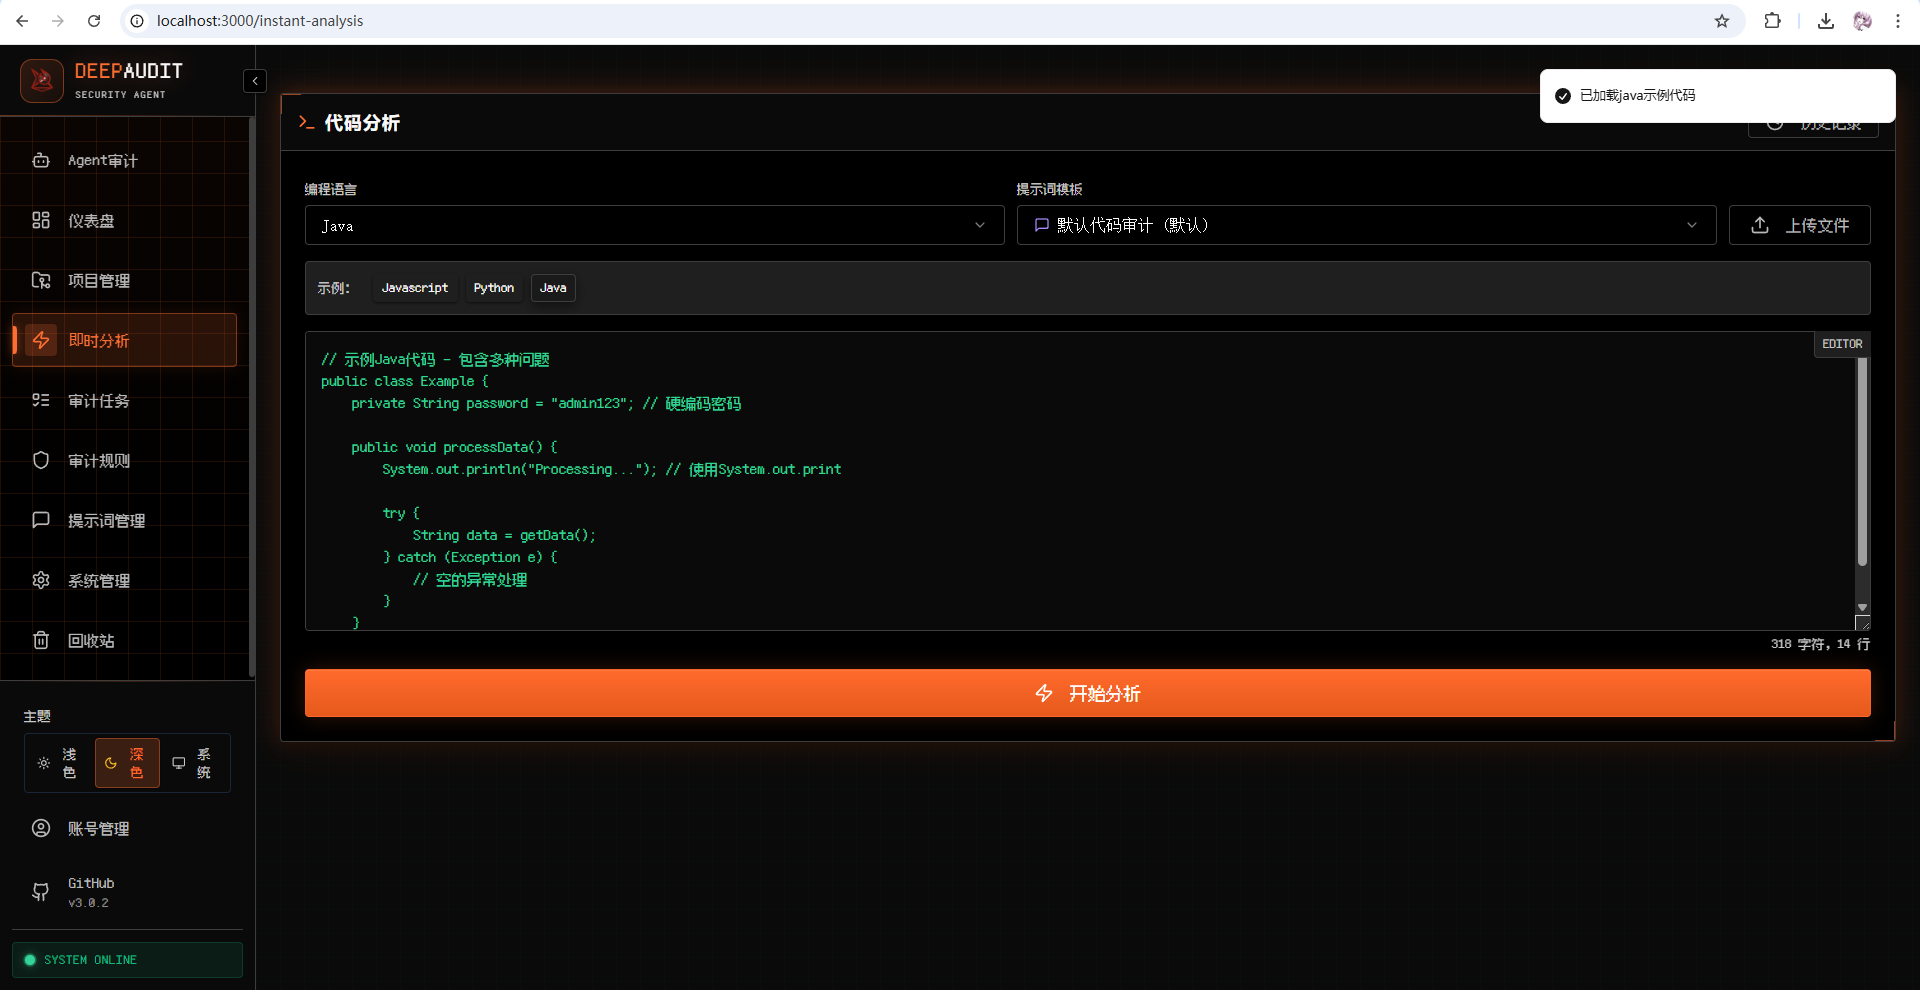Open the GitHub icon link
Viewport: 1920px width, 990px height.
[x=41, y=892]
